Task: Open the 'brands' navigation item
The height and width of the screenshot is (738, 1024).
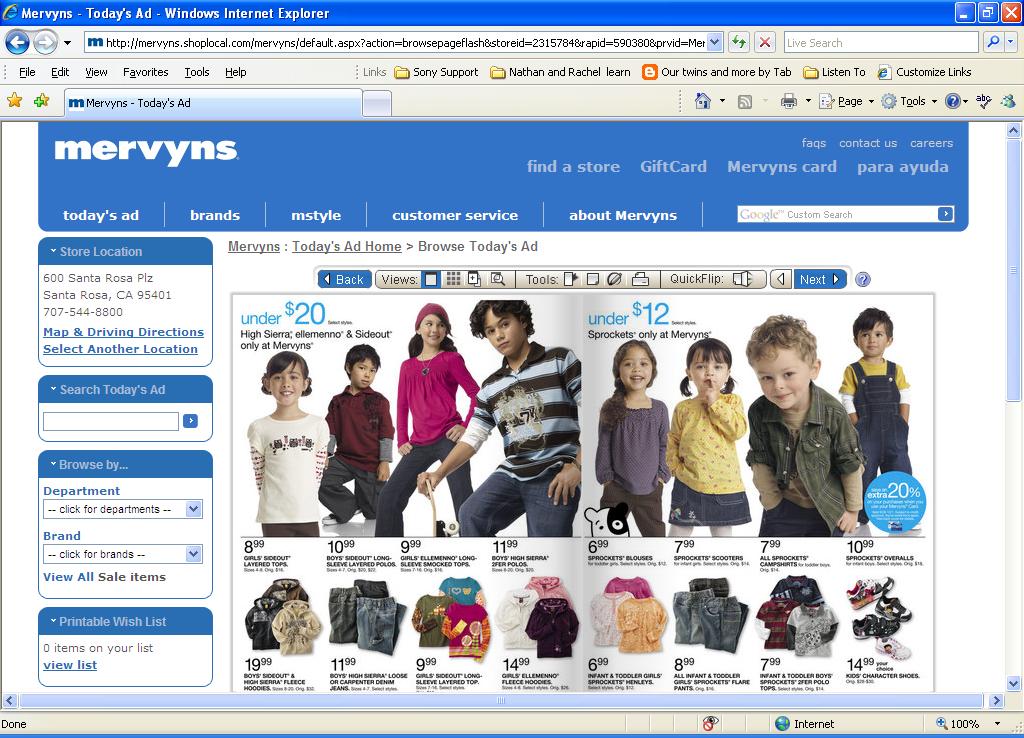Action: point(215,216)
